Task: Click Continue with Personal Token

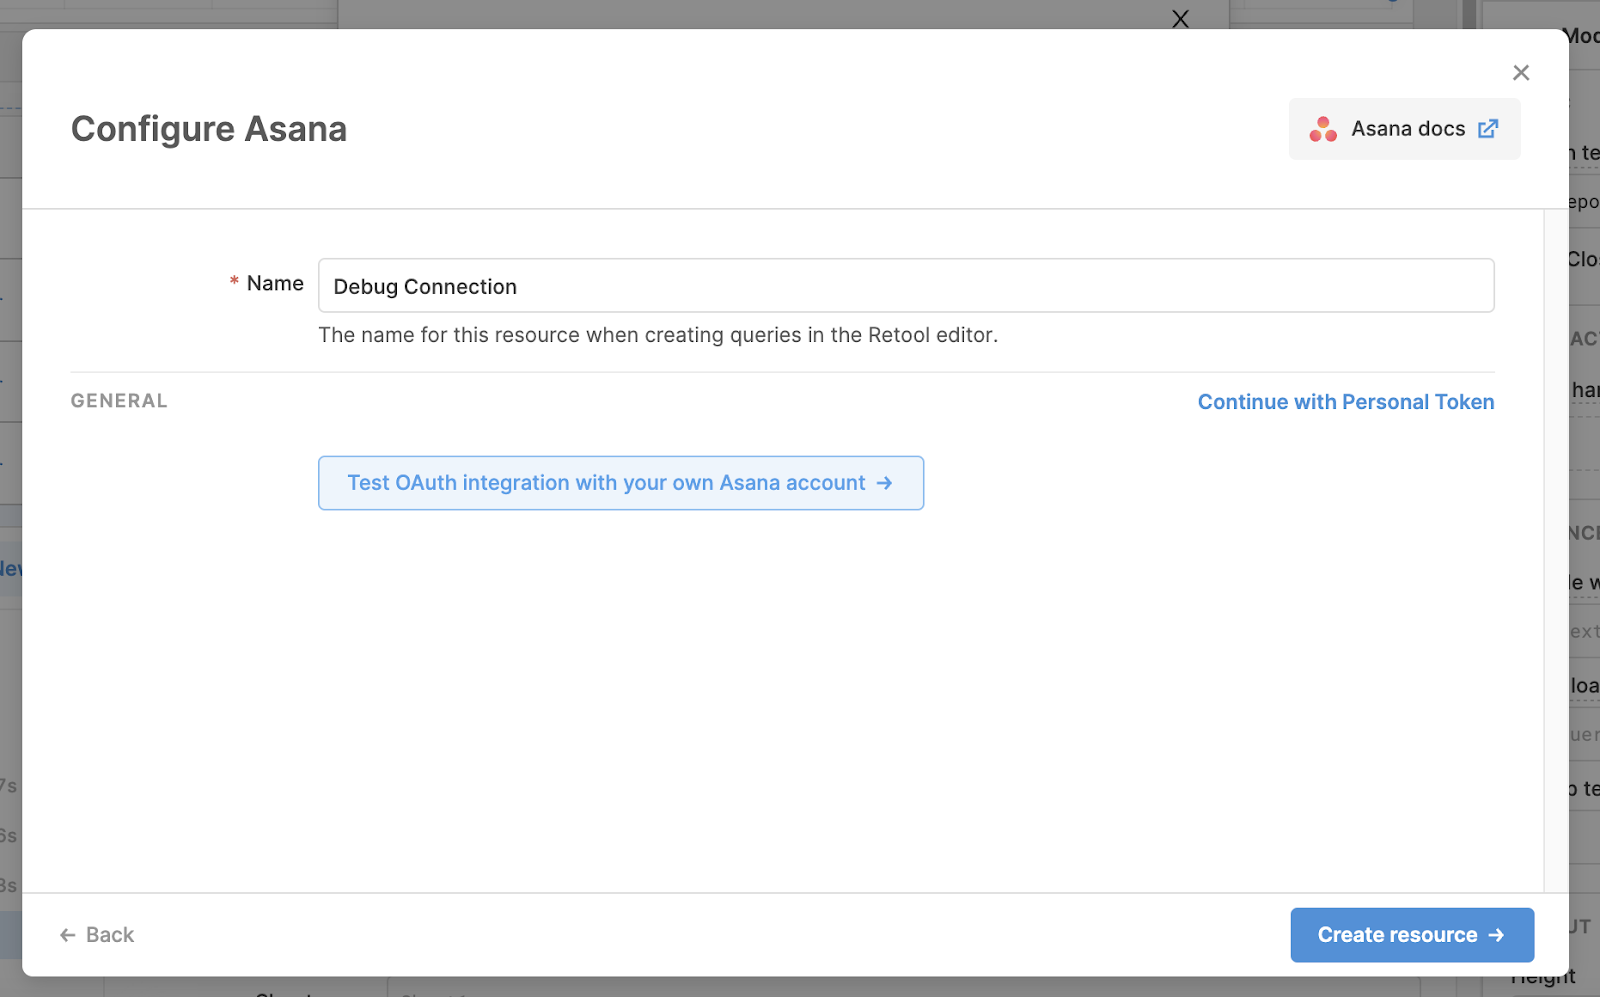Action: 1346,402
